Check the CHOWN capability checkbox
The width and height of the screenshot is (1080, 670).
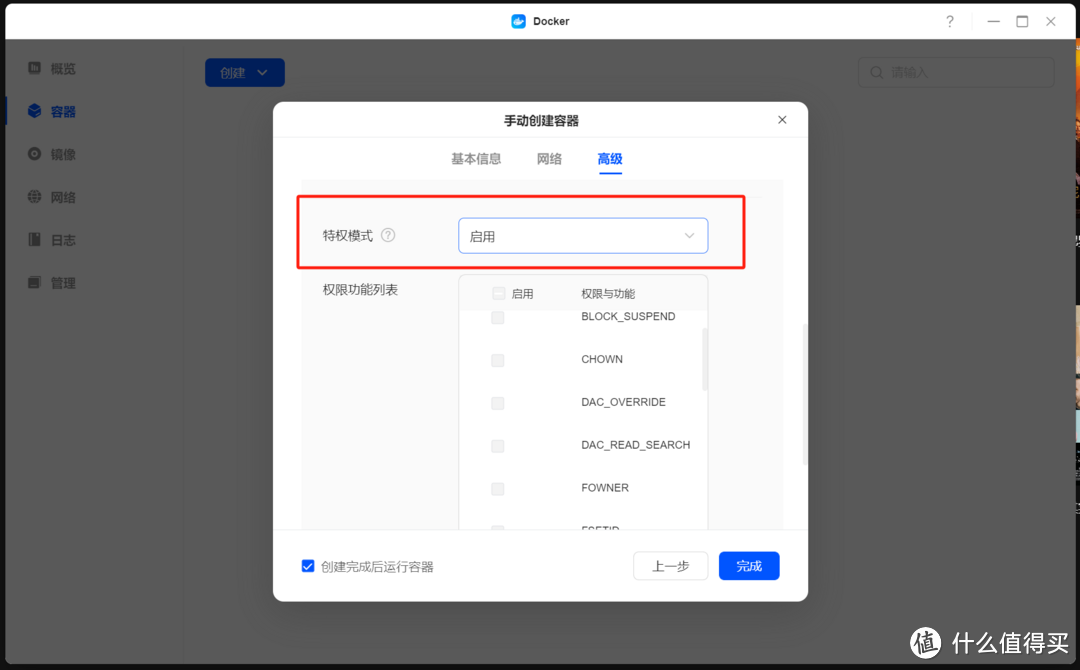tap(497, 360)
